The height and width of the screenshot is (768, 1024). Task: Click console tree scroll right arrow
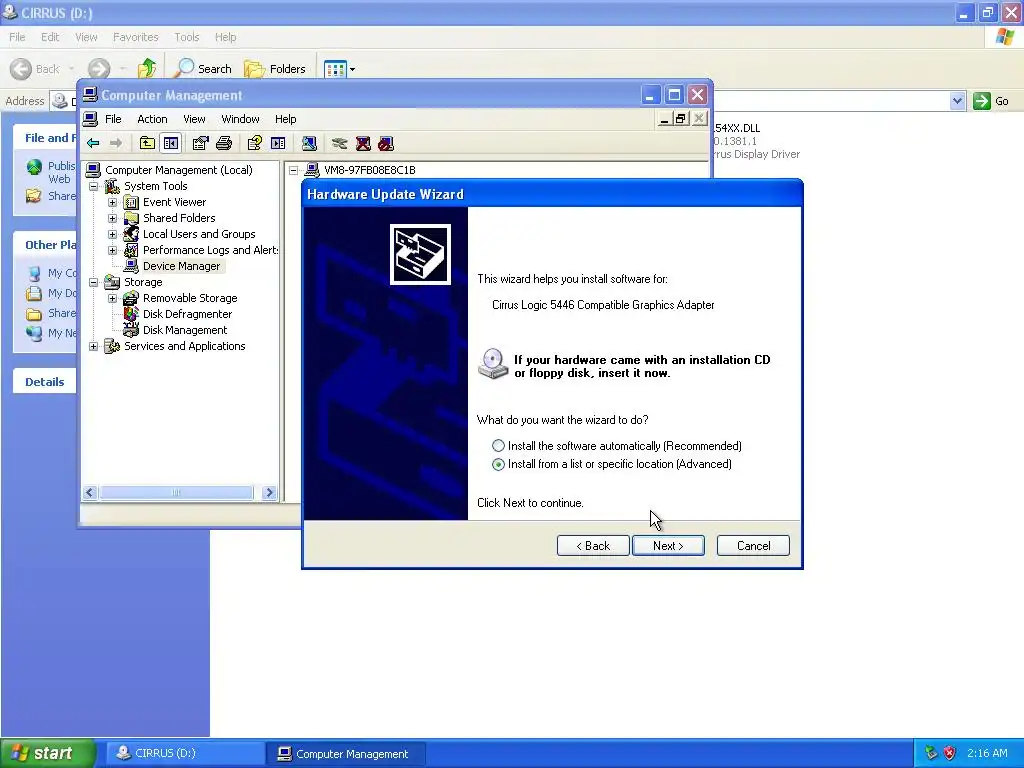coord(269,492)
